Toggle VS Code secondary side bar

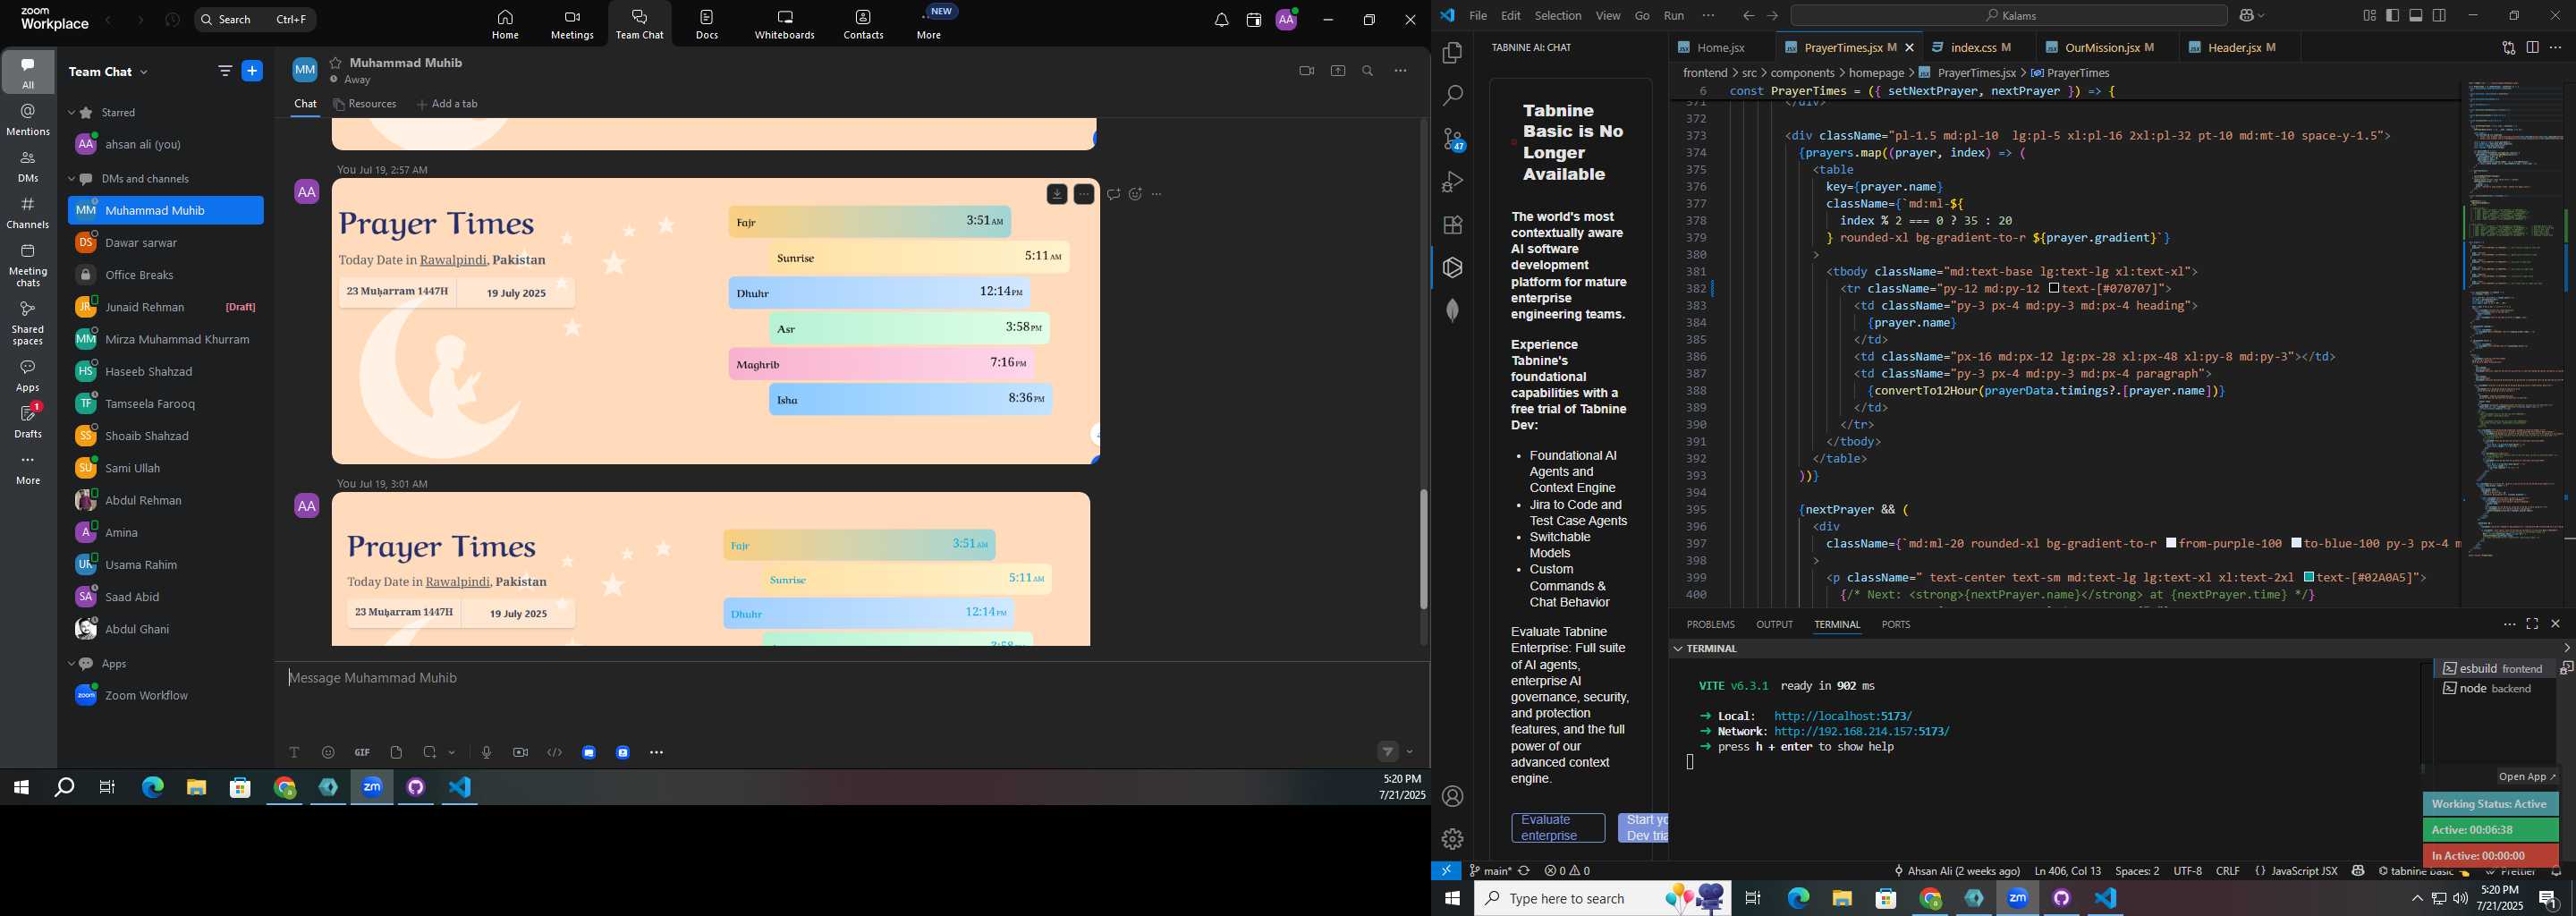point(2440,15)
